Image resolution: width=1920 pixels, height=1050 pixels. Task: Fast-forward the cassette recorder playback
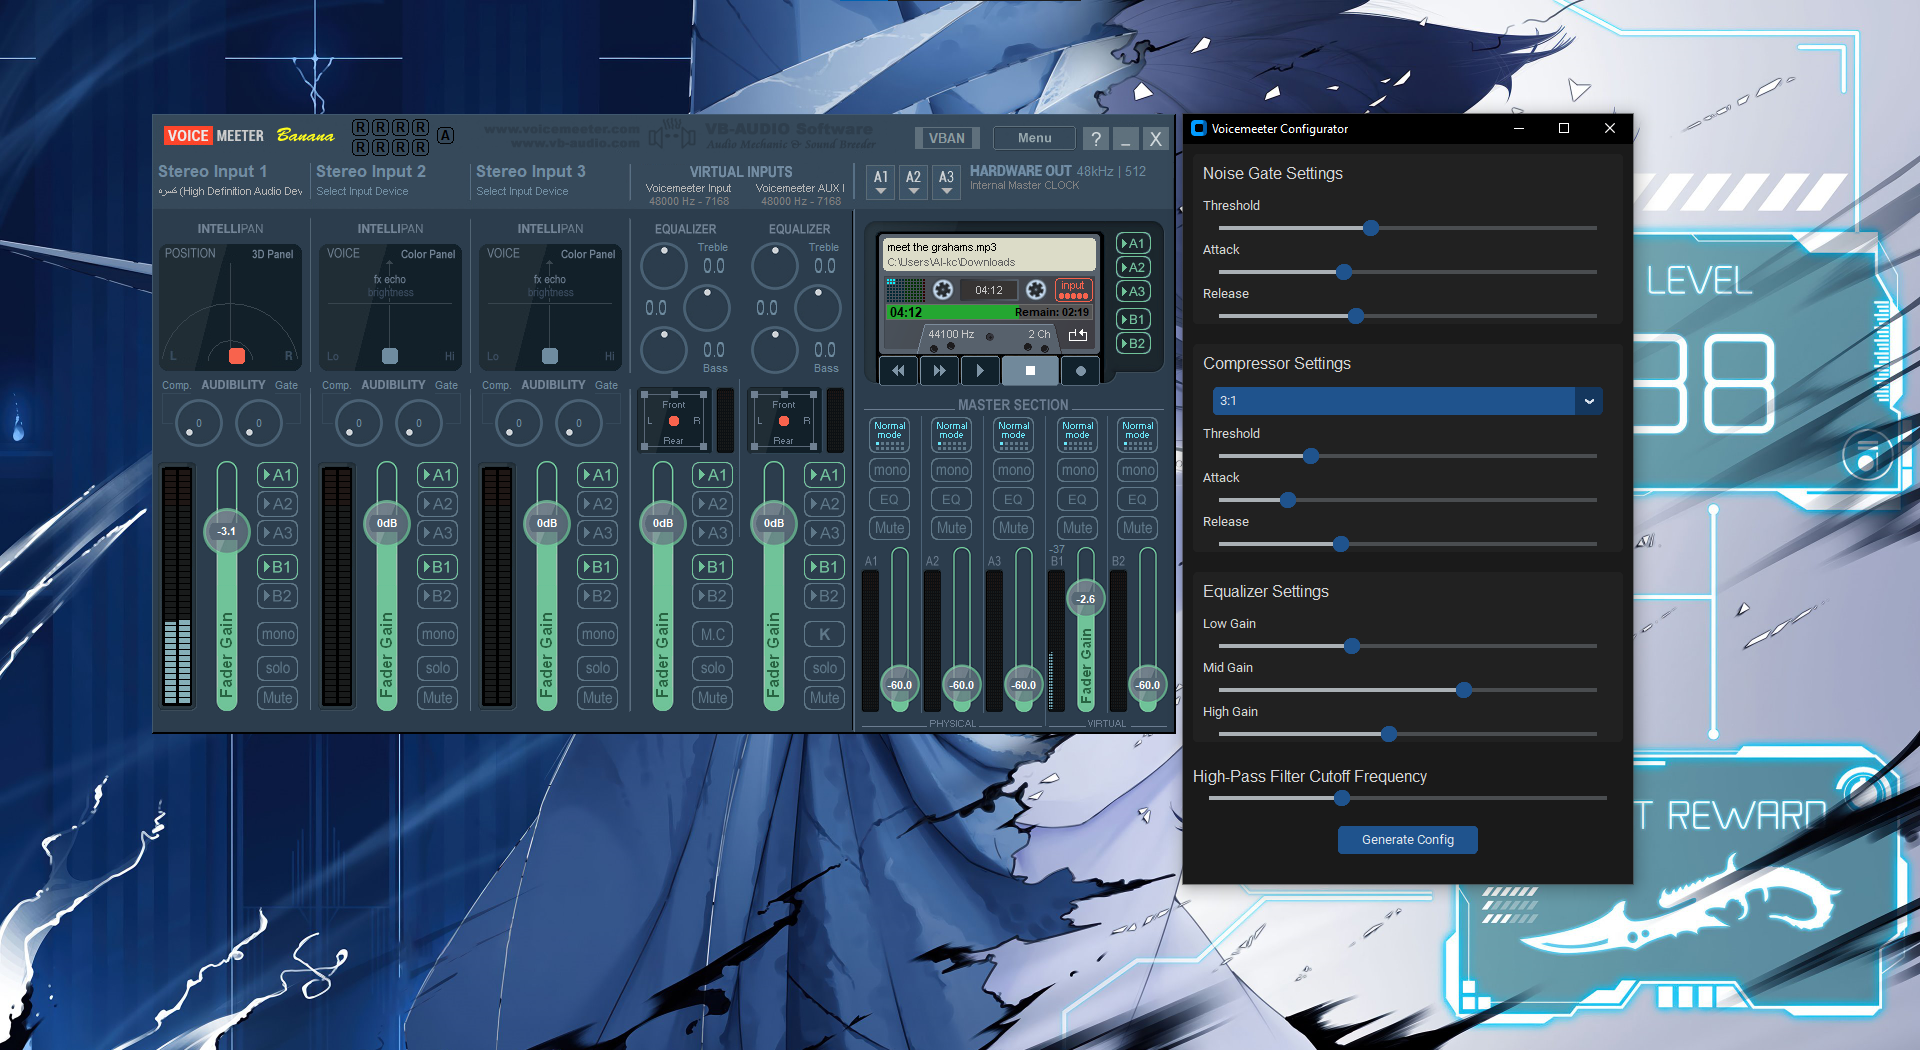tap(939, 371)
